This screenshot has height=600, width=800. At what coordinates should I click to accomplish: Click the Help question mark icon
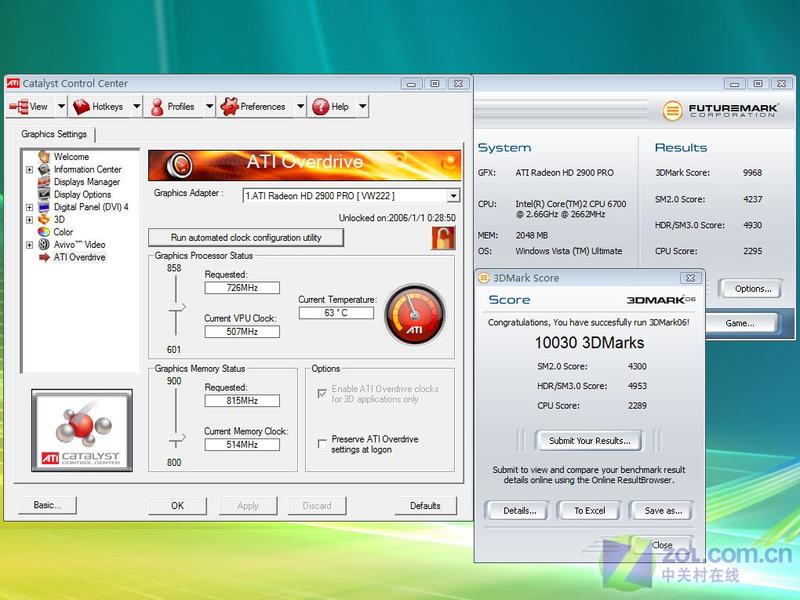pyautogui.click(x=320, y=107)
